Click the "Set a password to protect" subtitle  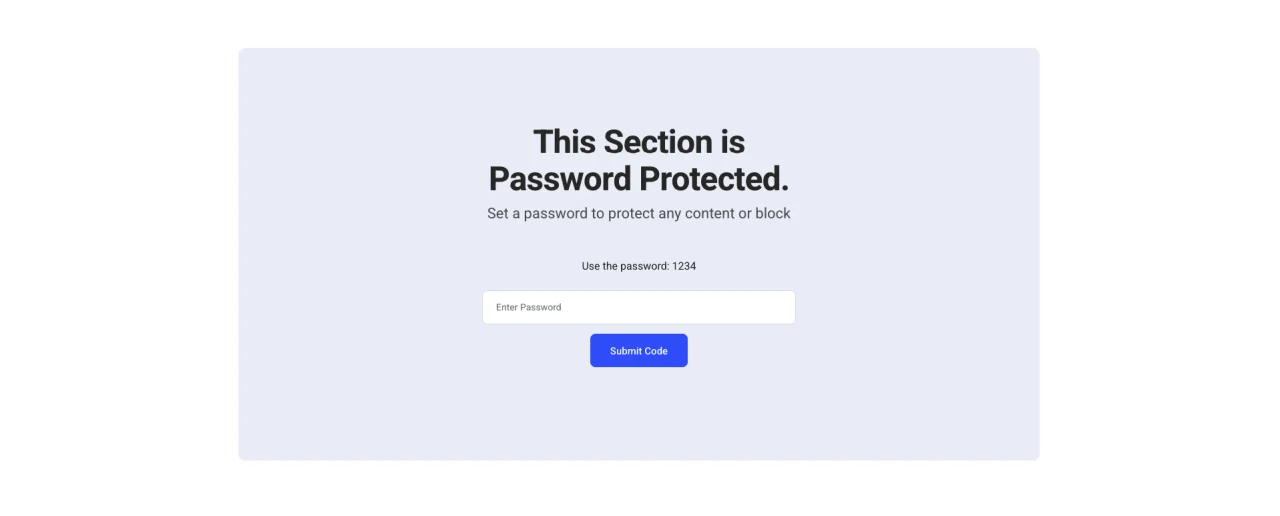[638, 213]
